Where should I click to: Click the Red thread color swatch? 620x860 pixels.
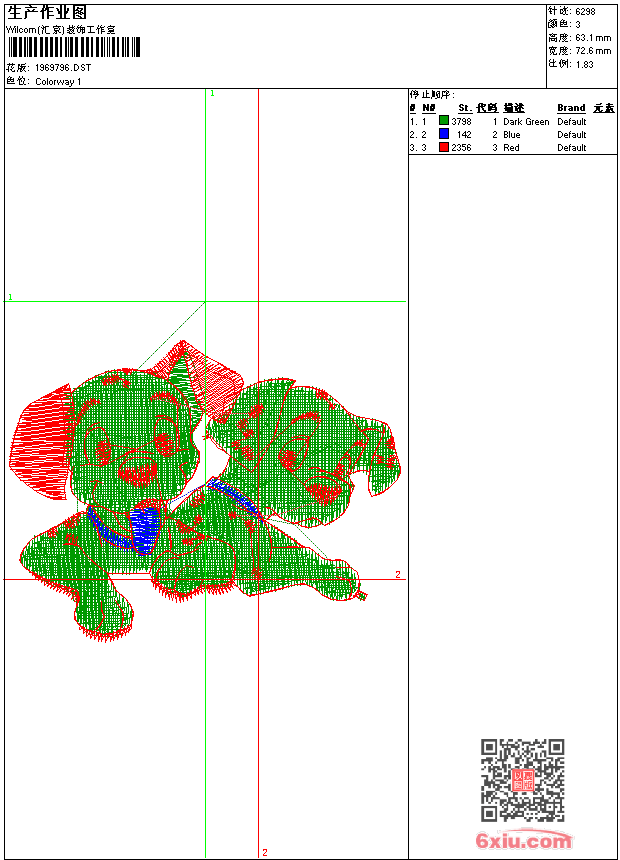pos(444,147)
